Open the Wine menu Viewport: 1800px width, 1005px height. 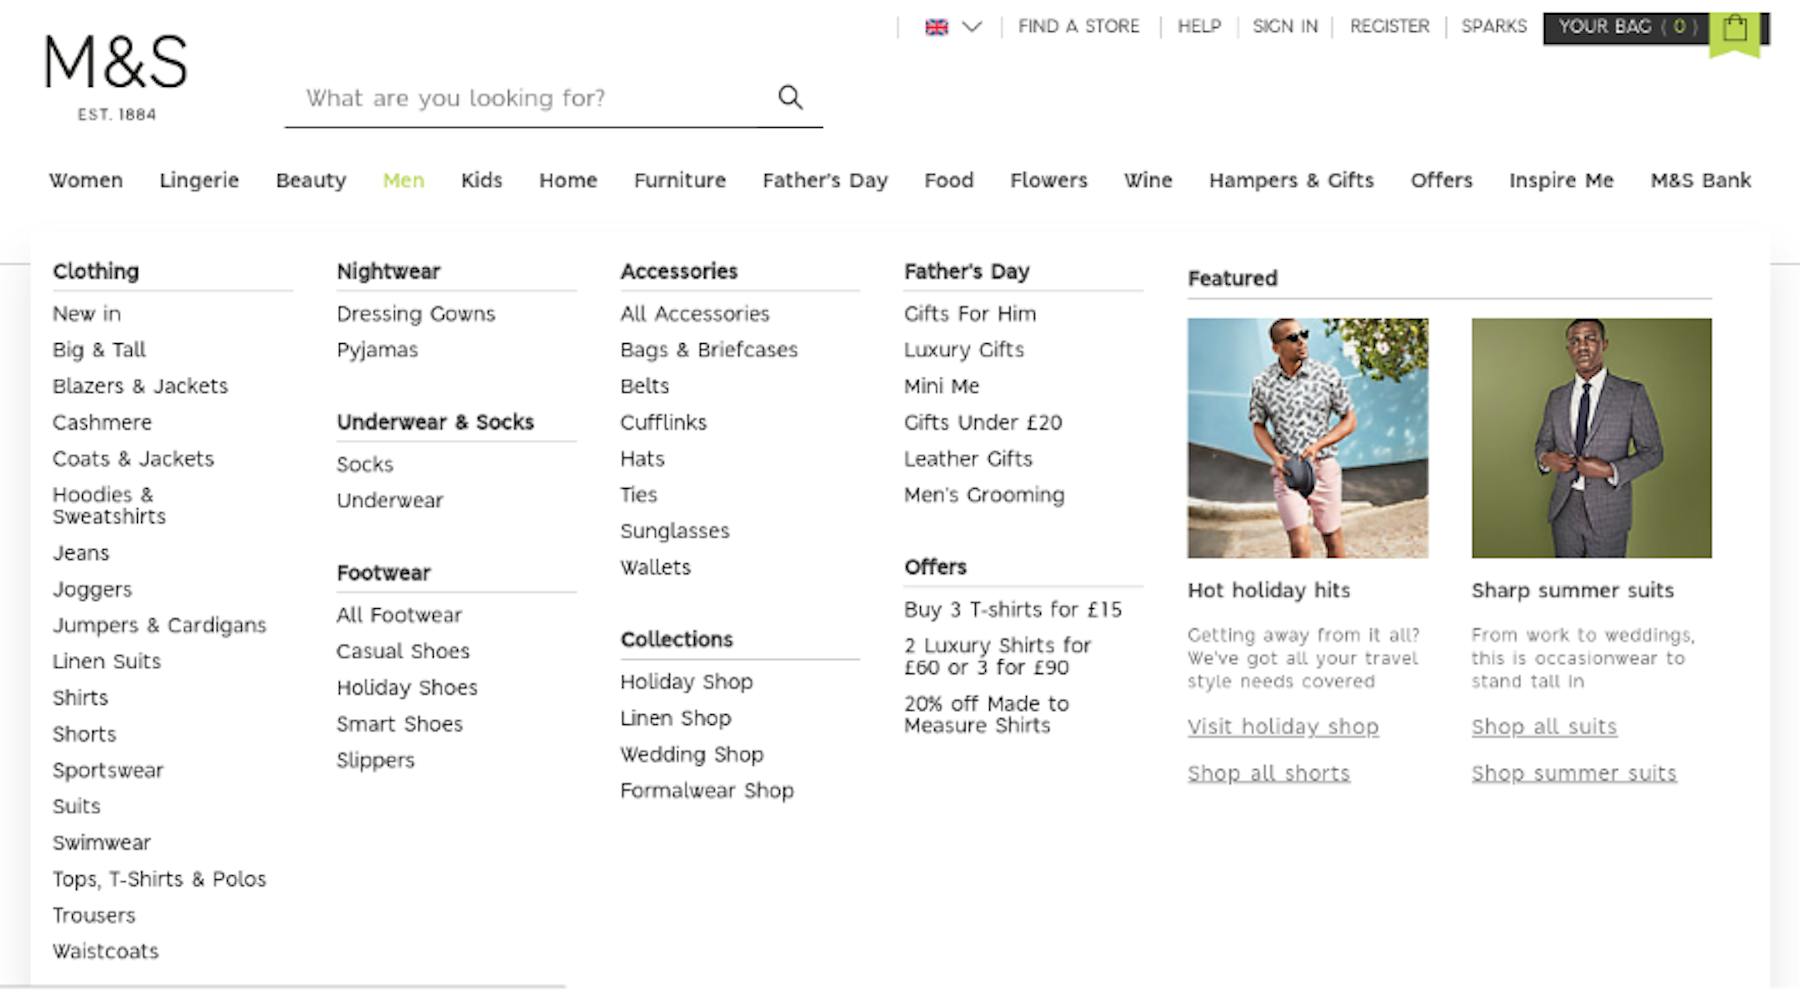coord(1148,181)
